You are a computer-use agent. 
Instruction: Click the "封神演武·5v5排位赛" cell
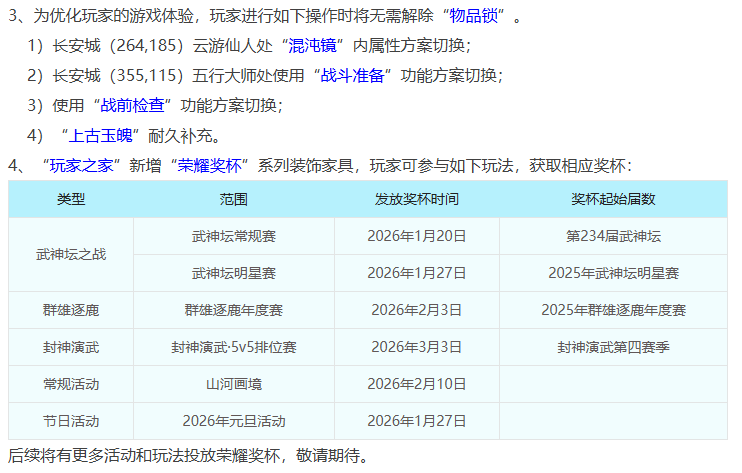click(234, 347)
